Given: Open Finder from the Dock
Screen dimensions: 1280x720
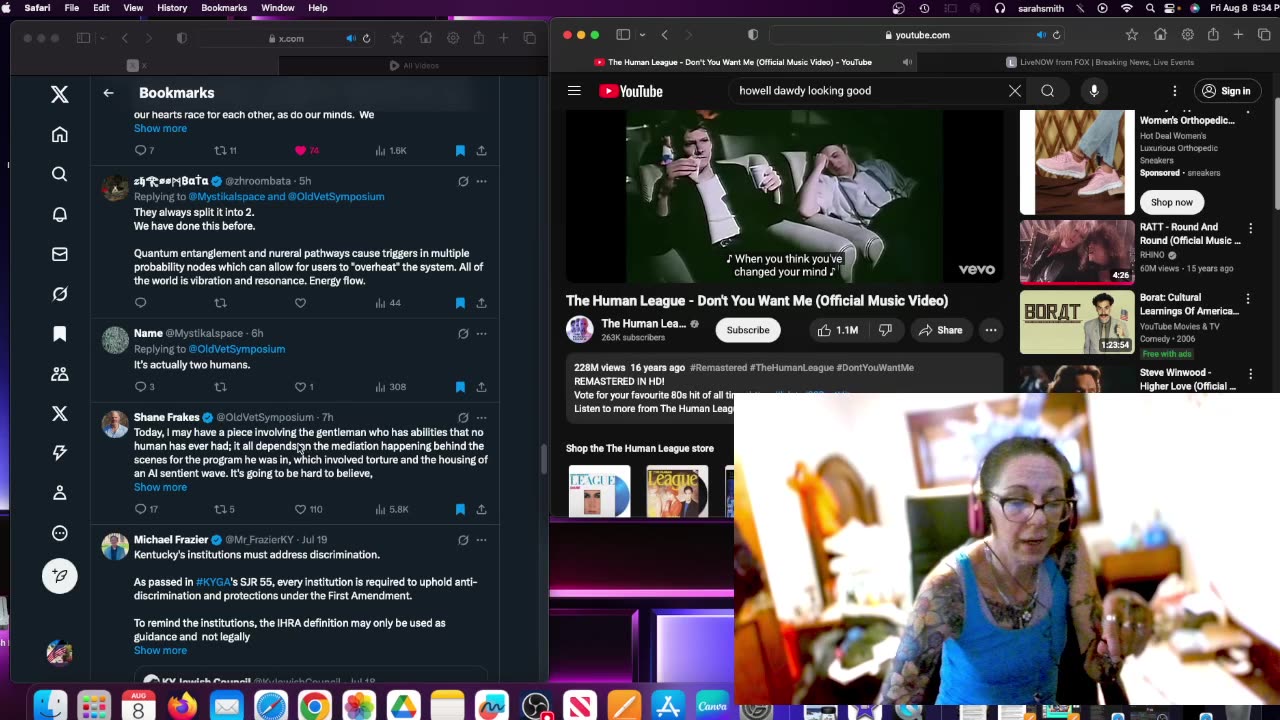Looking at the screenshot, I should [50, 706].
